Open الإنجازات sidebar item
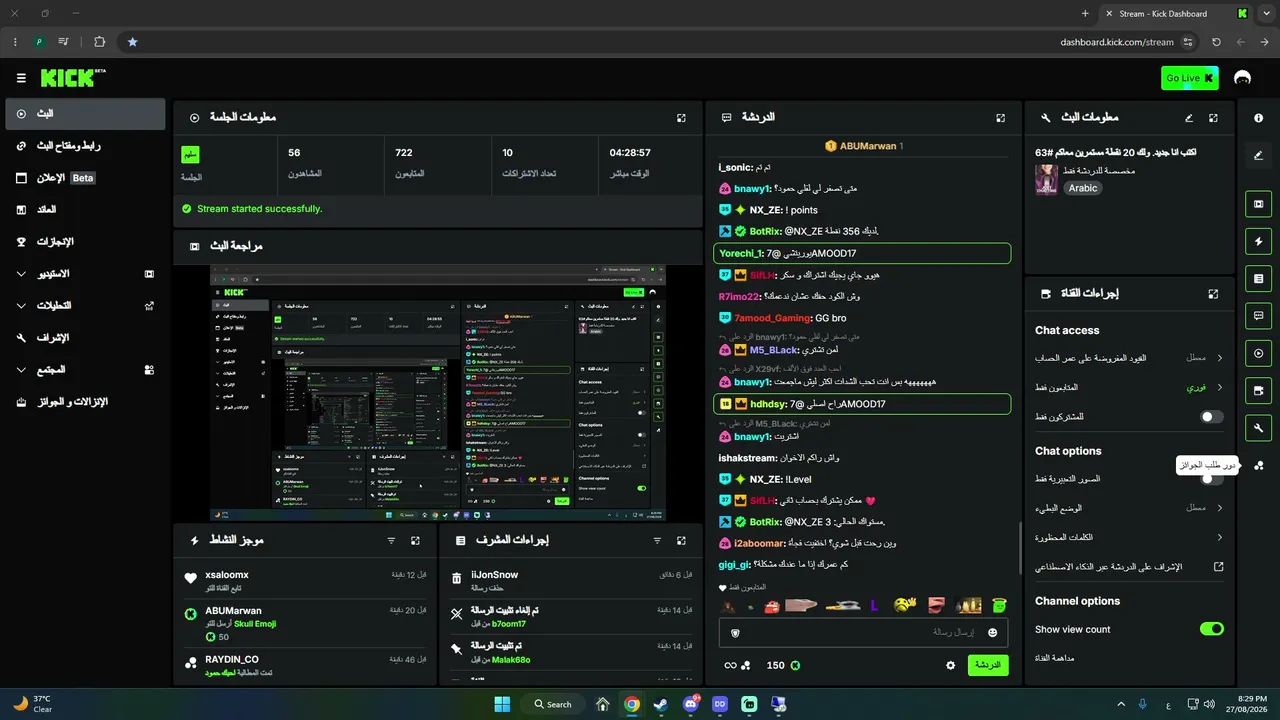 click(85, 242)
